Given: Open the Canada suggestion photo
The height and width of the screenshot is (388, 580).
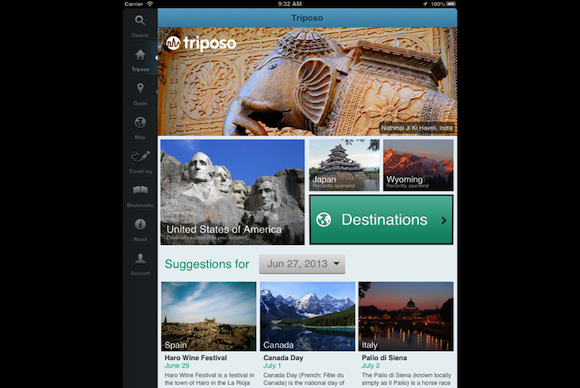Looking at the screenshot, I should point(307,316).
